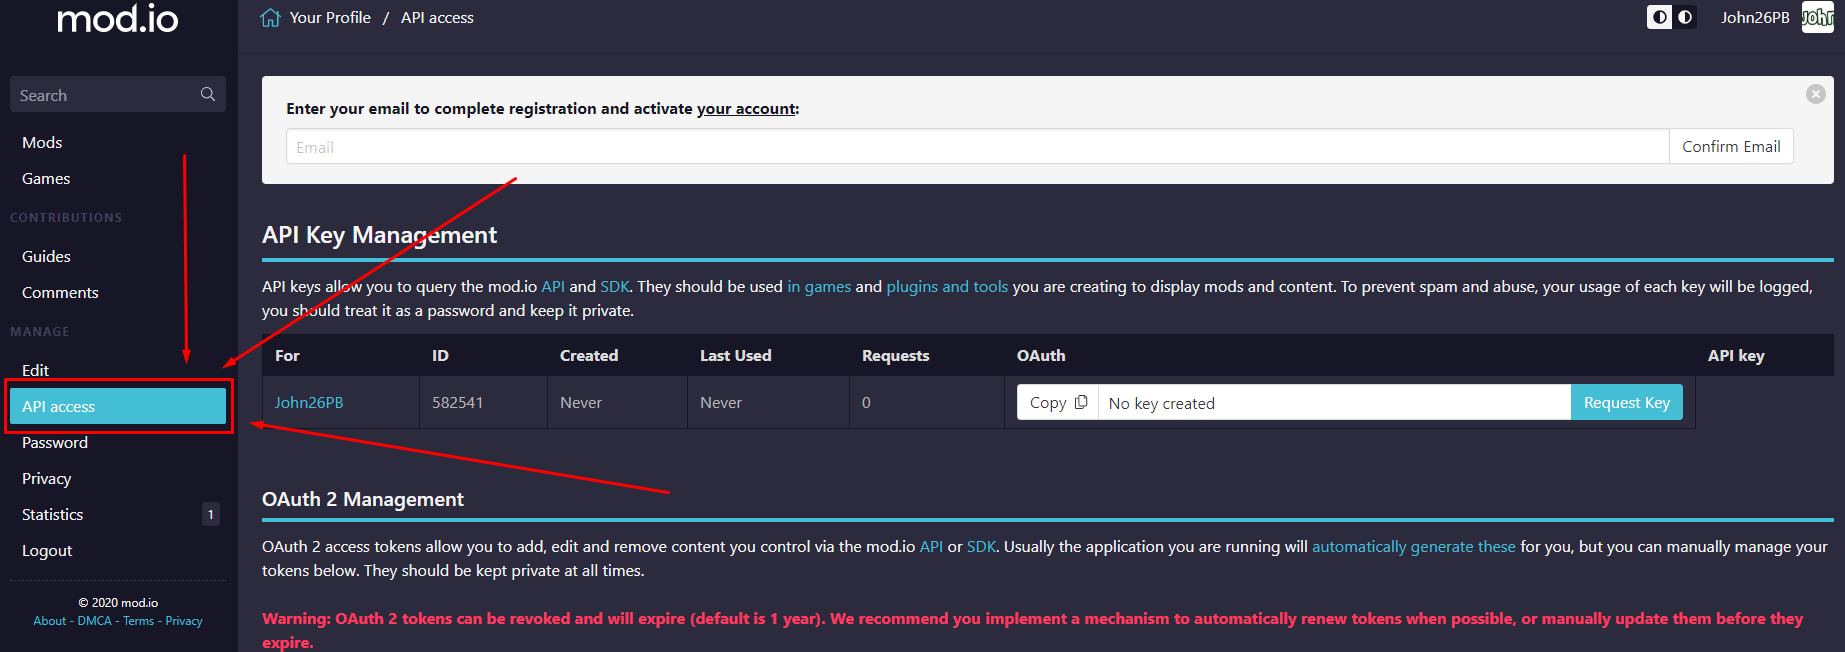Click the home icon in breadcrumb
Screen dimensions: 1845x652
point(270,18)
